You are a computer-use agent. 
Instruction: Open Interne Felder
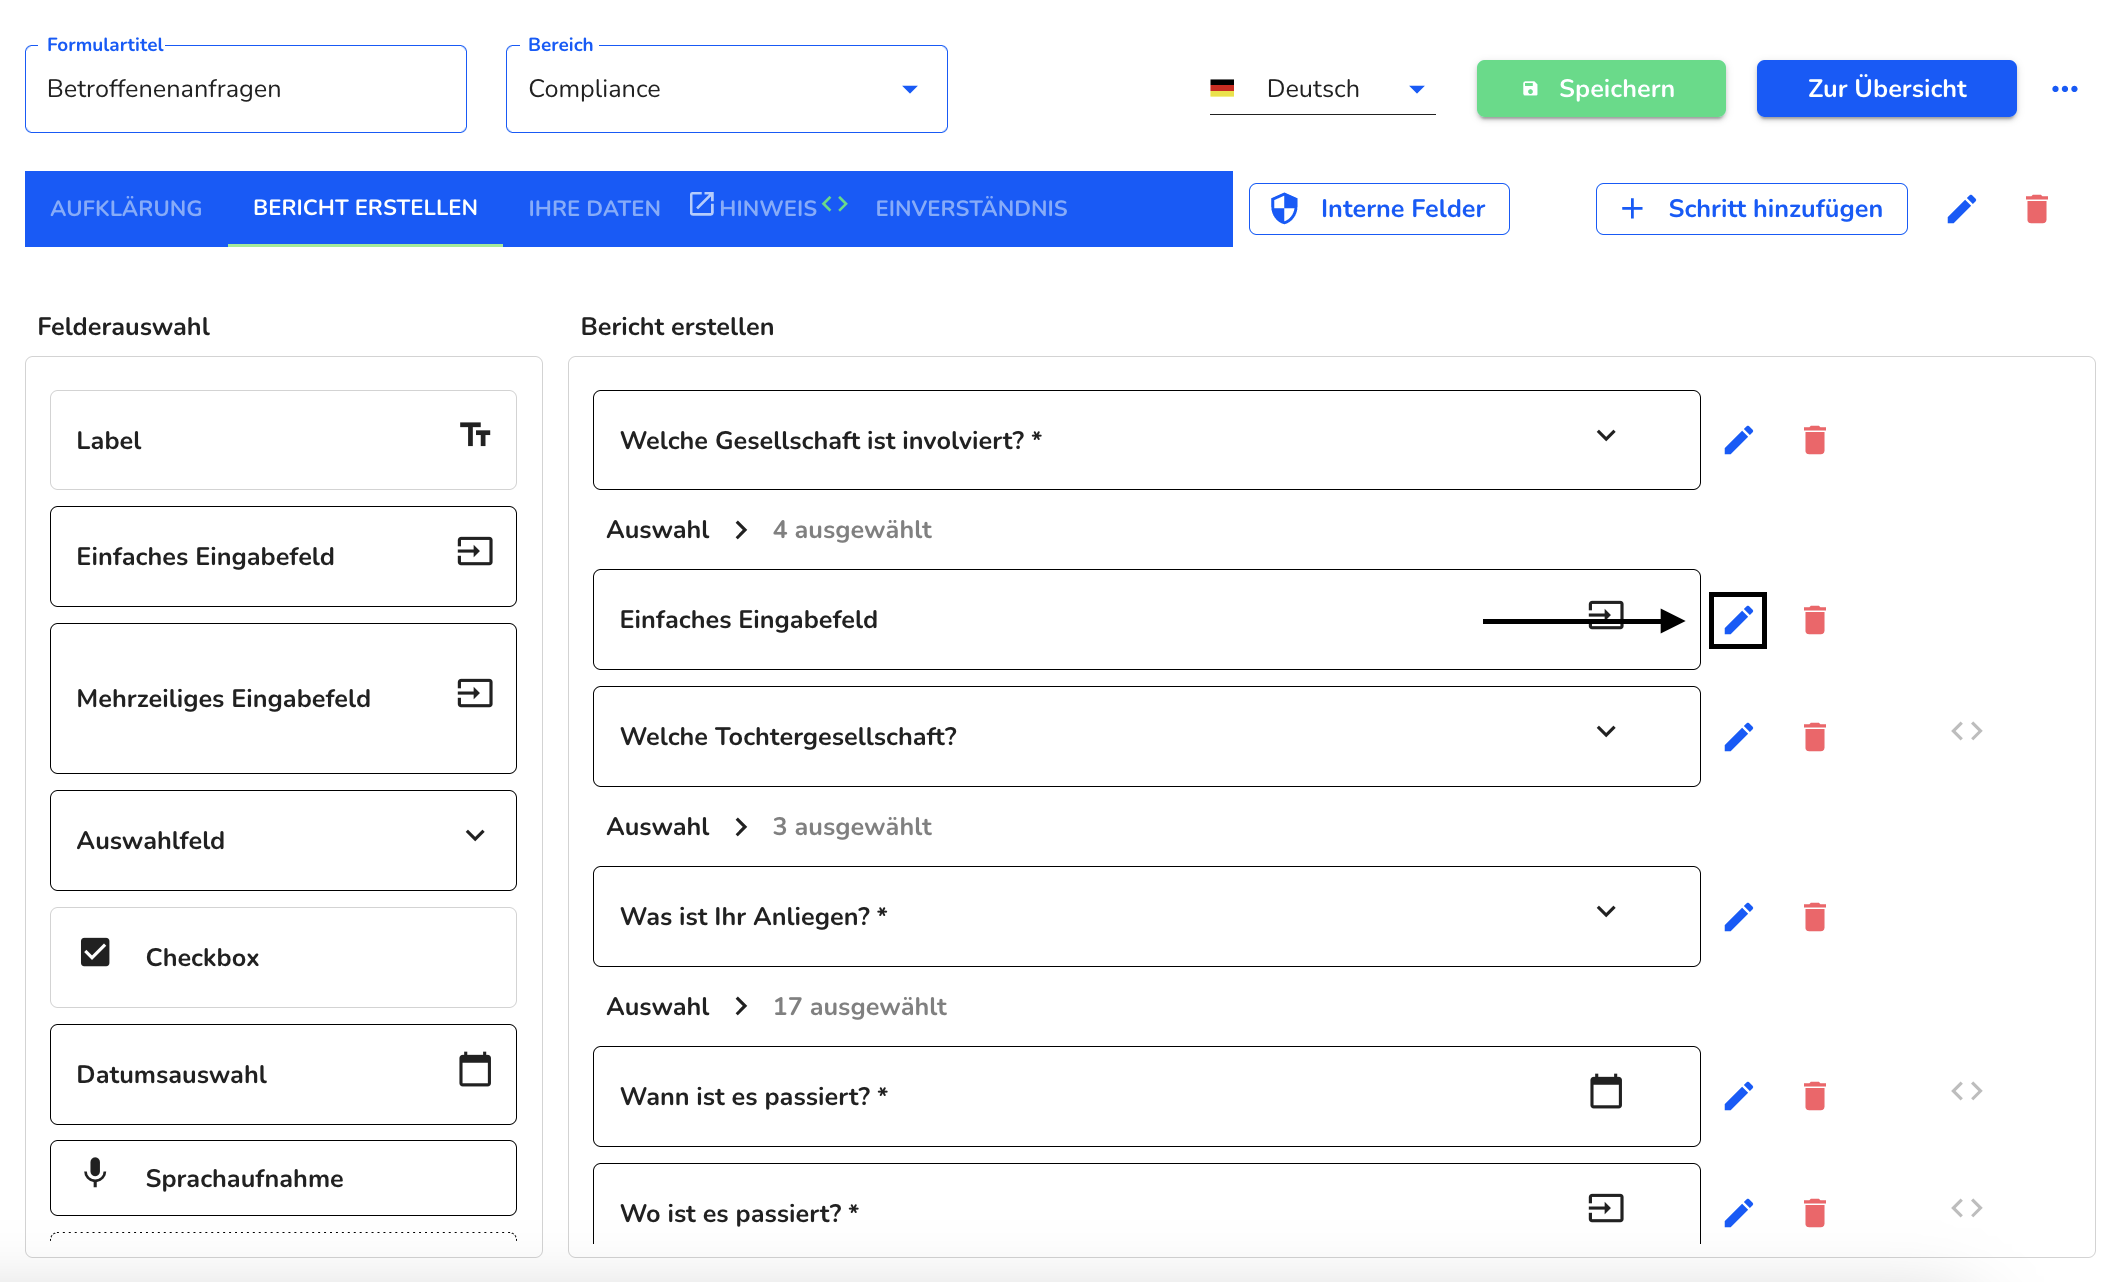click(1379, 209)
